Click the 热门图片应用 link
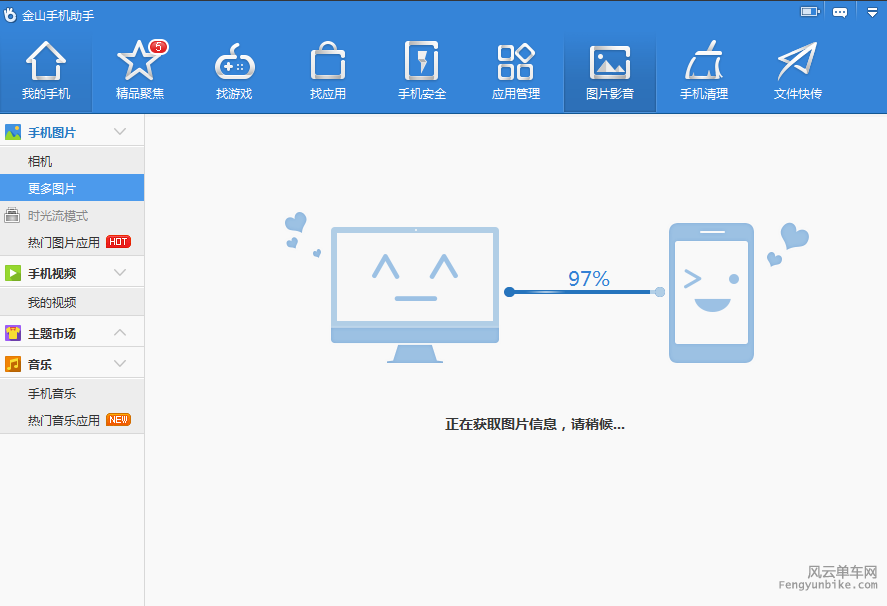This screenshot has width=887, height=606. click(x=64, y=242)
